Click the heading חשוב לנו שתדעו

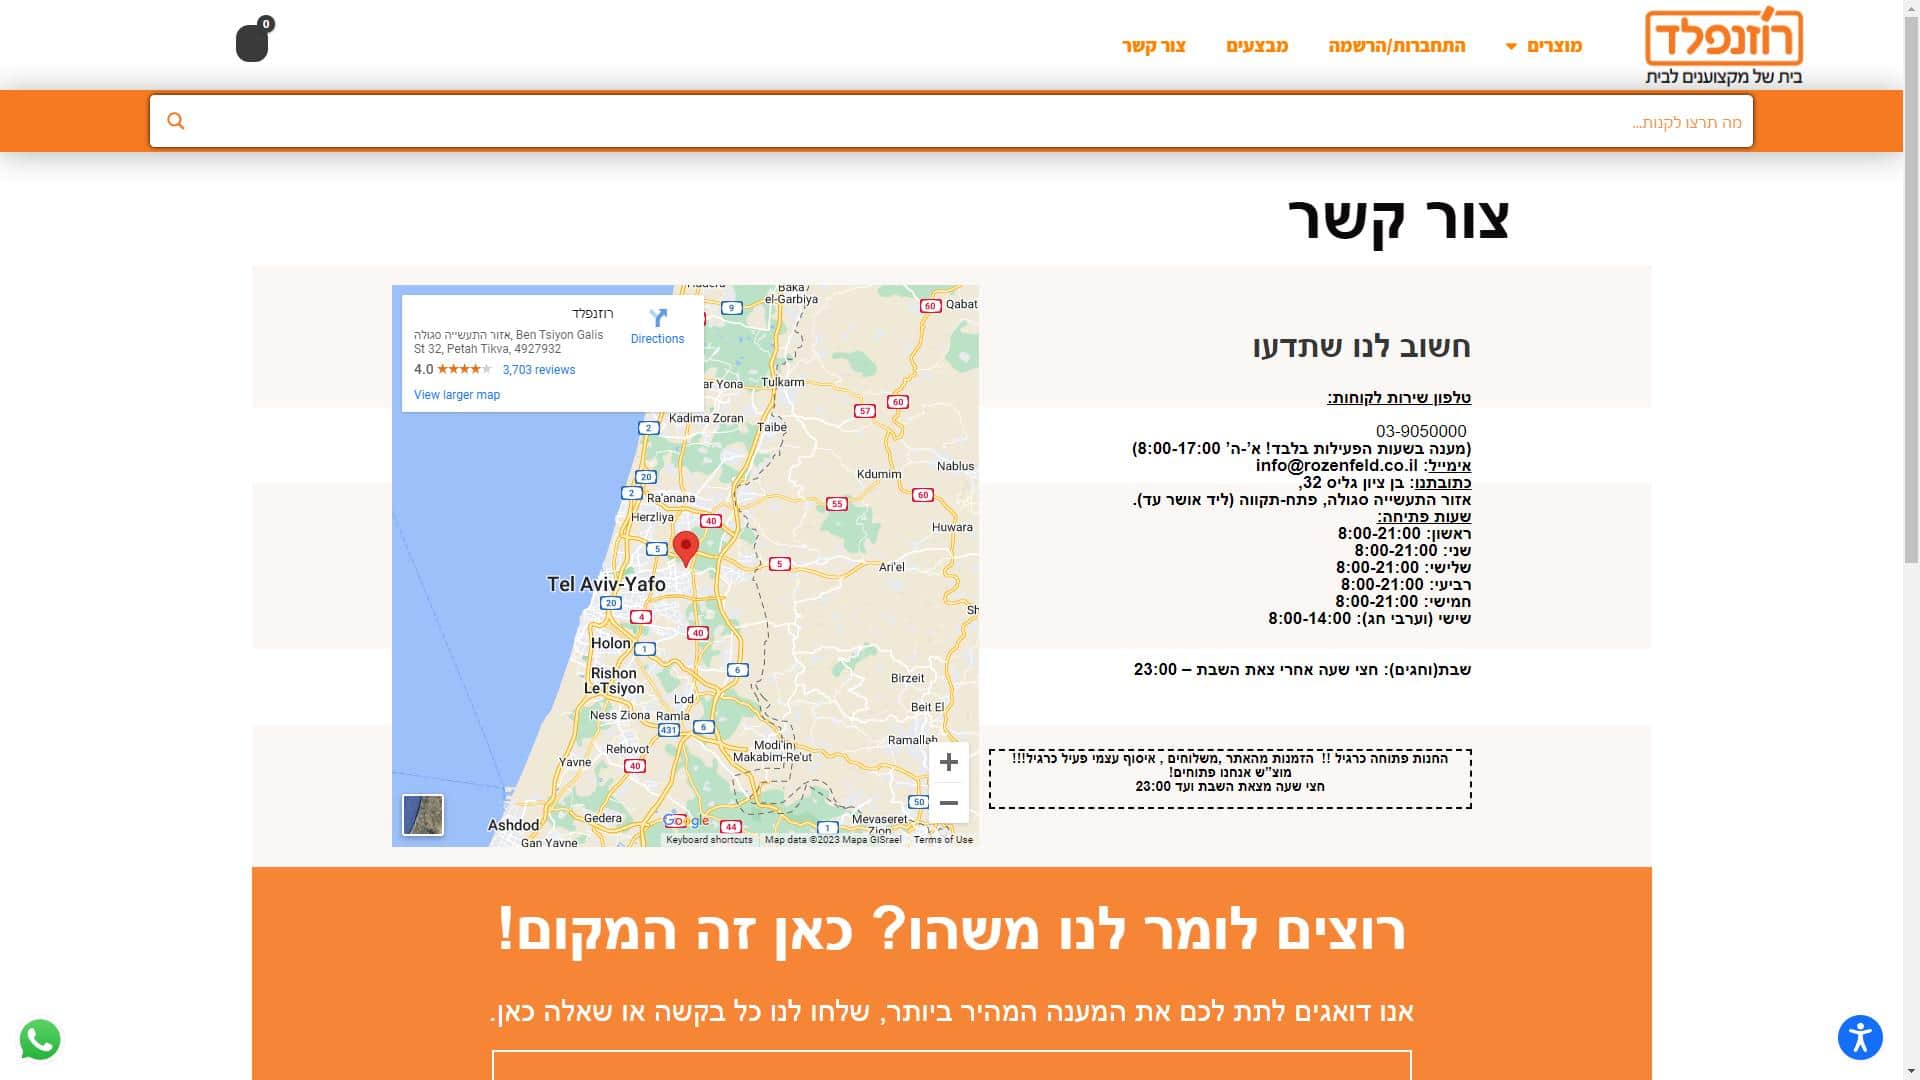click(1361, 347)
